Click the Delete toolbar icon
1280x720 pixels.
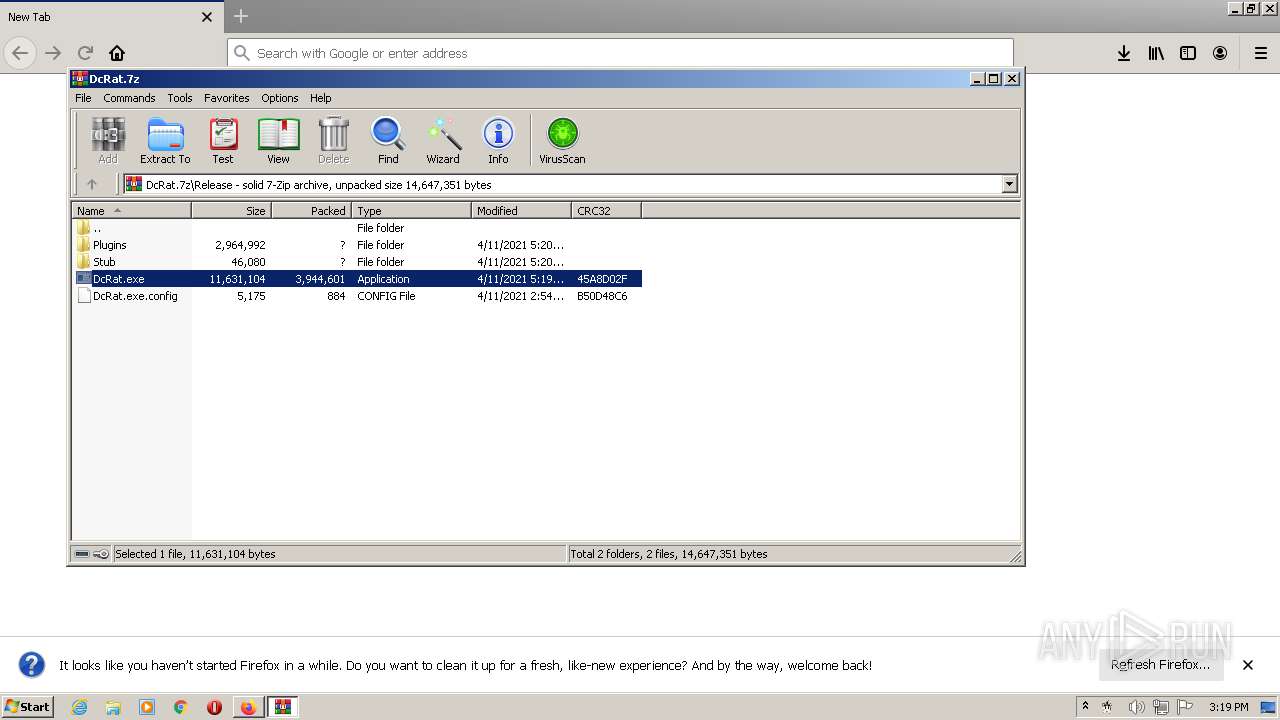tap(333, 140)
